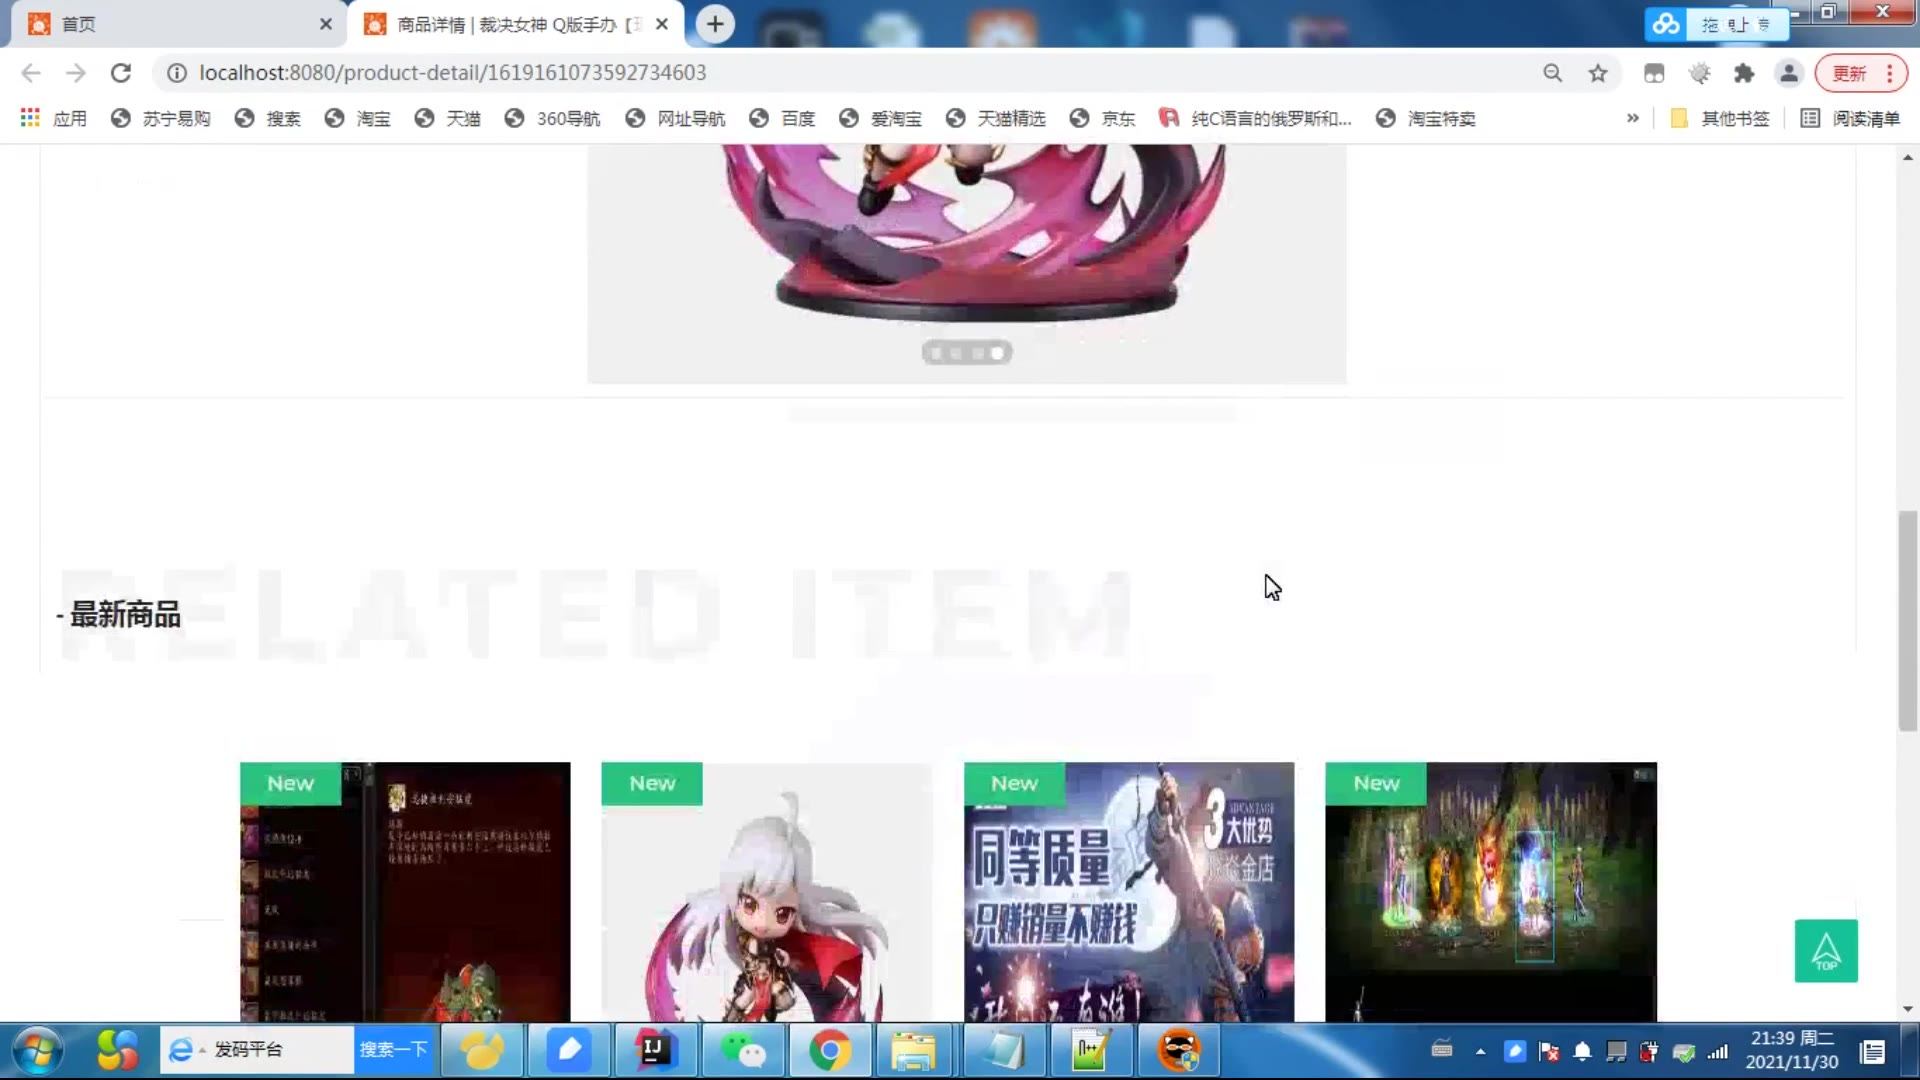1920x1080 pixels.
Task: Open the 百度 bookmark
Action: (782, 118)
